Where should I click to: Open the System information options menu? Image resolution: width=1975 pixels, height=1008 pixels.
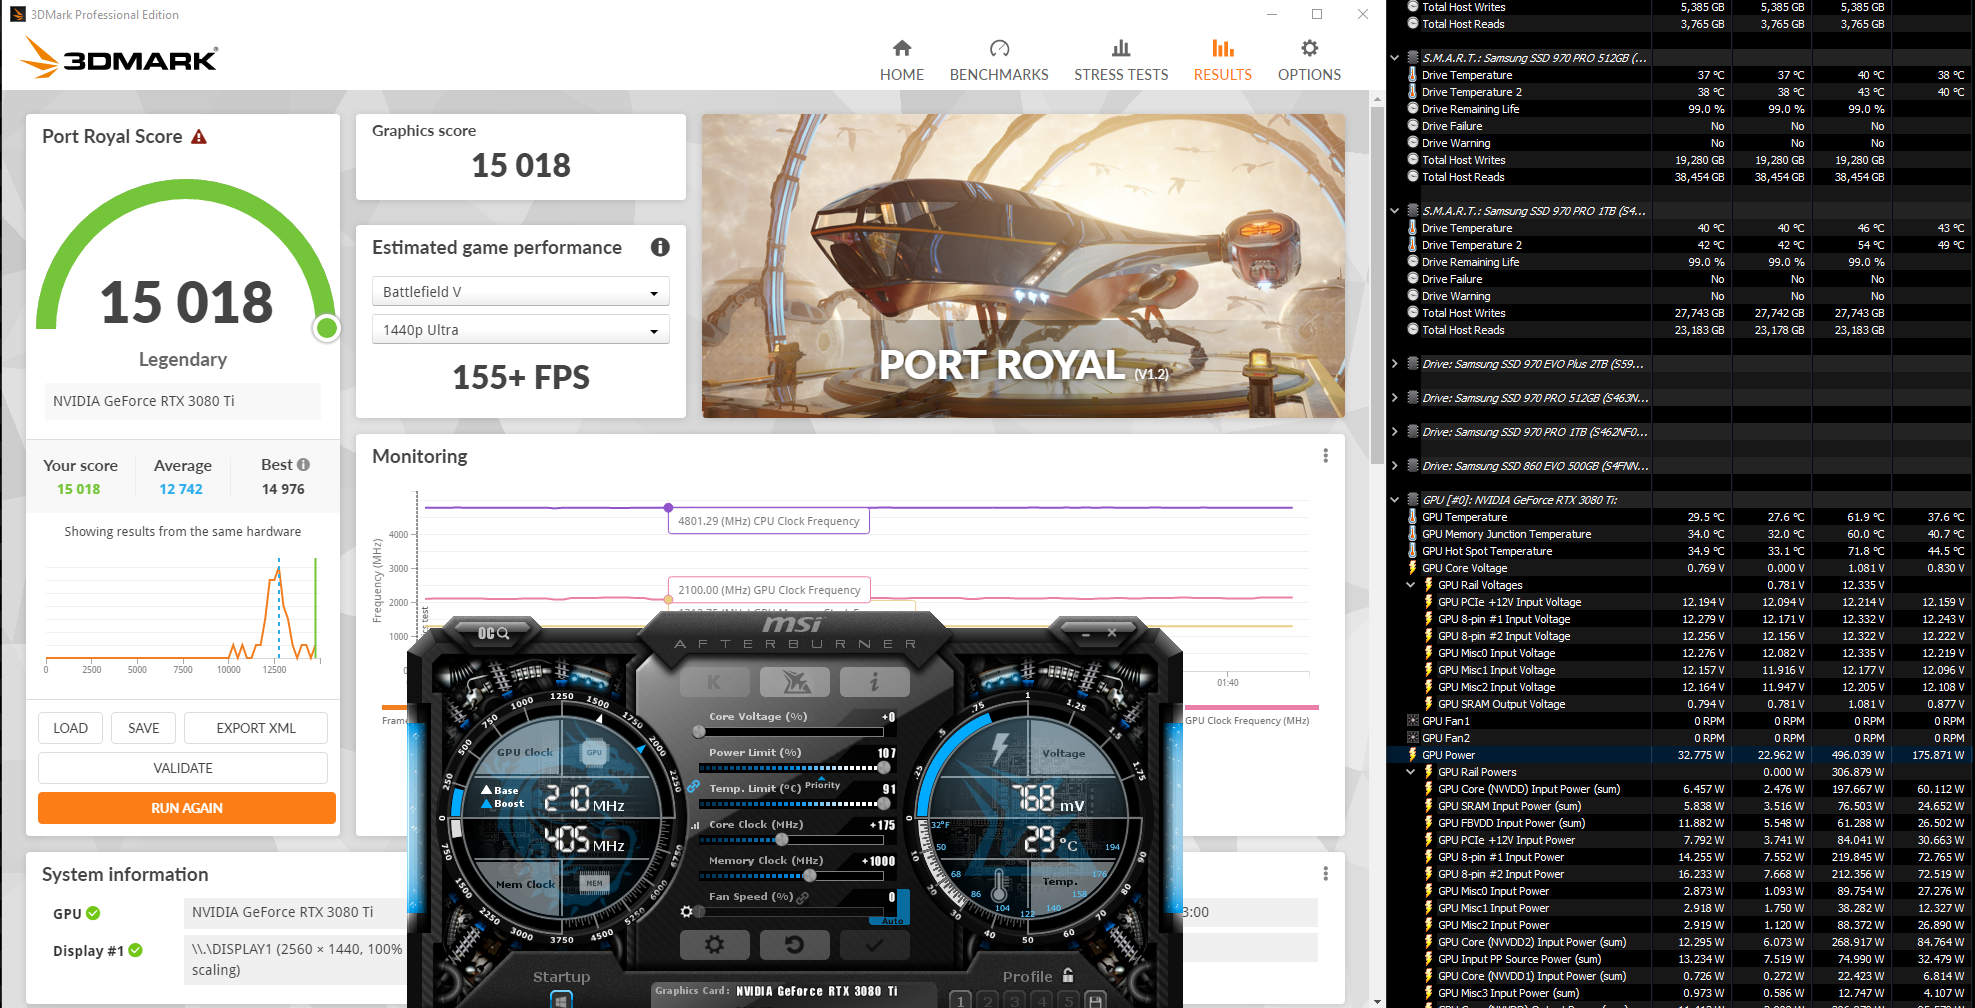(1326, 874)
